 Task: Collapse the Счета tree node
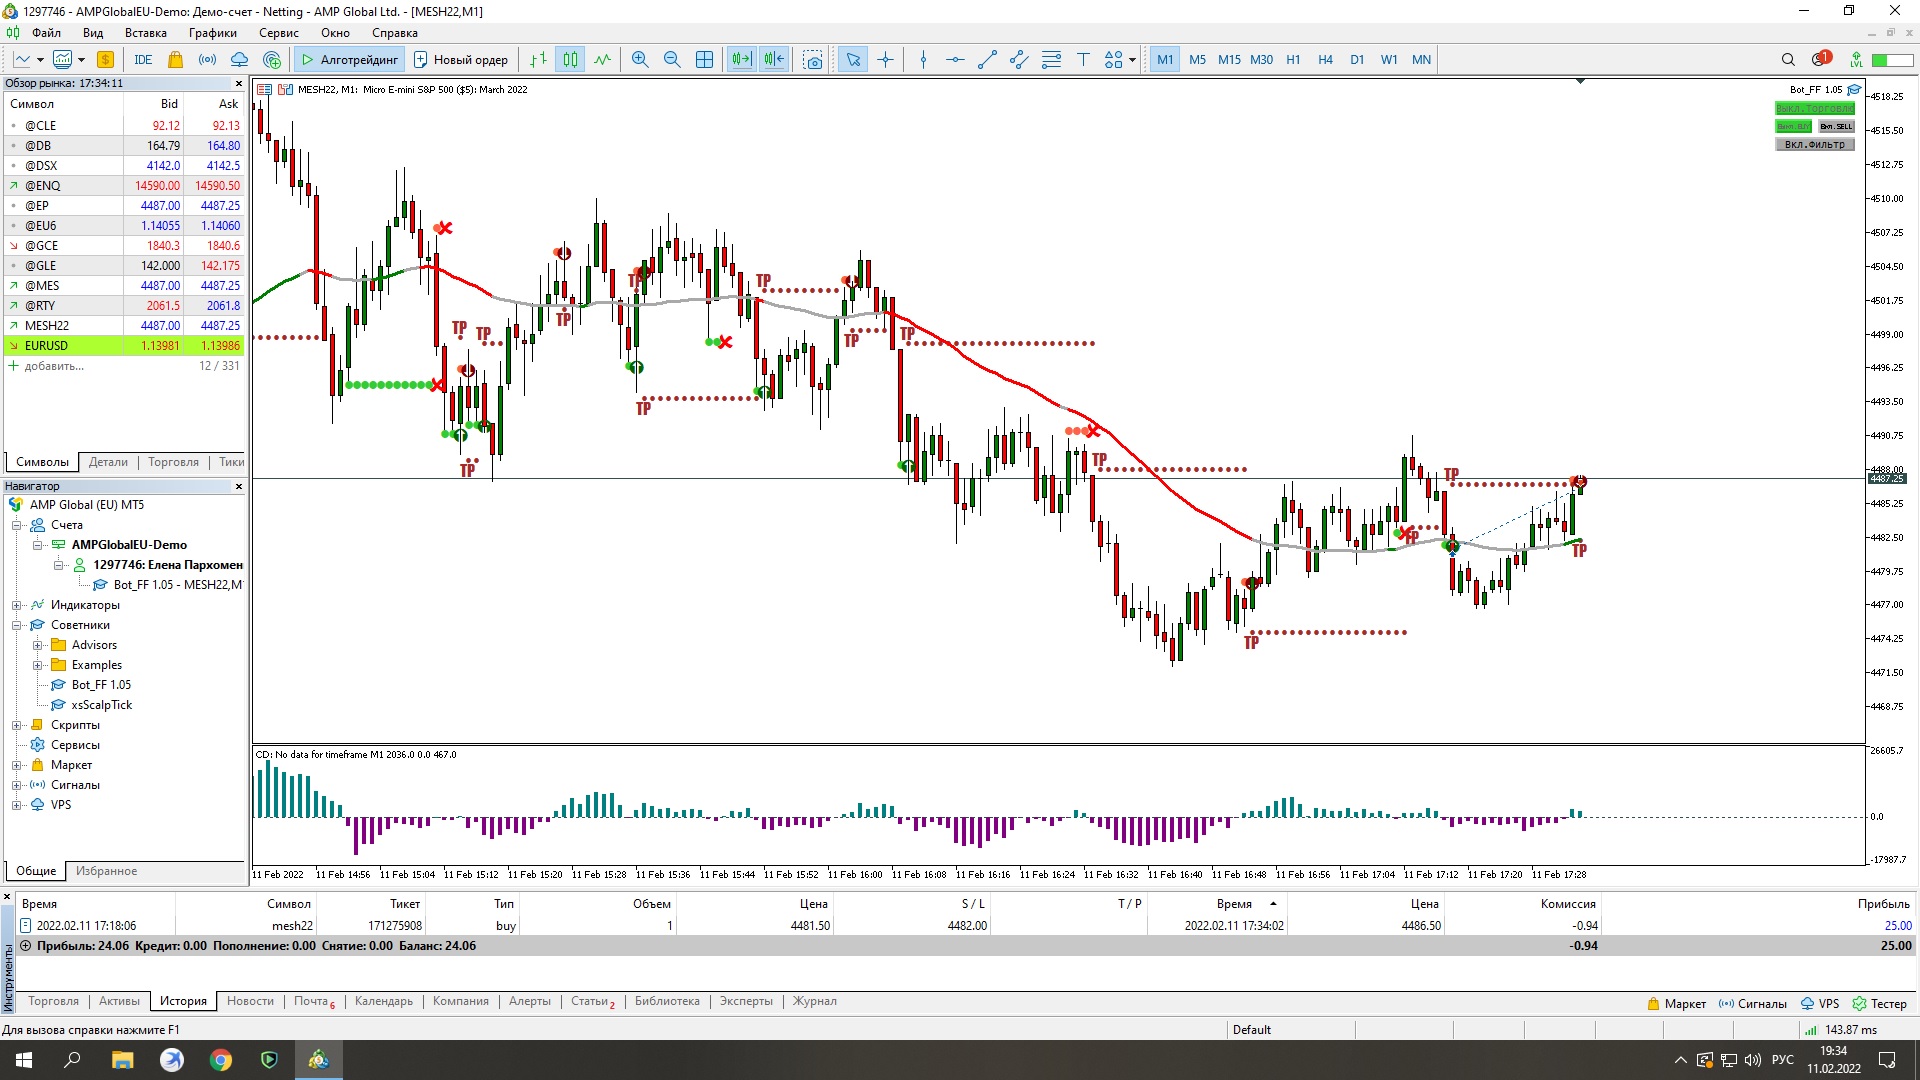(17, 525)
